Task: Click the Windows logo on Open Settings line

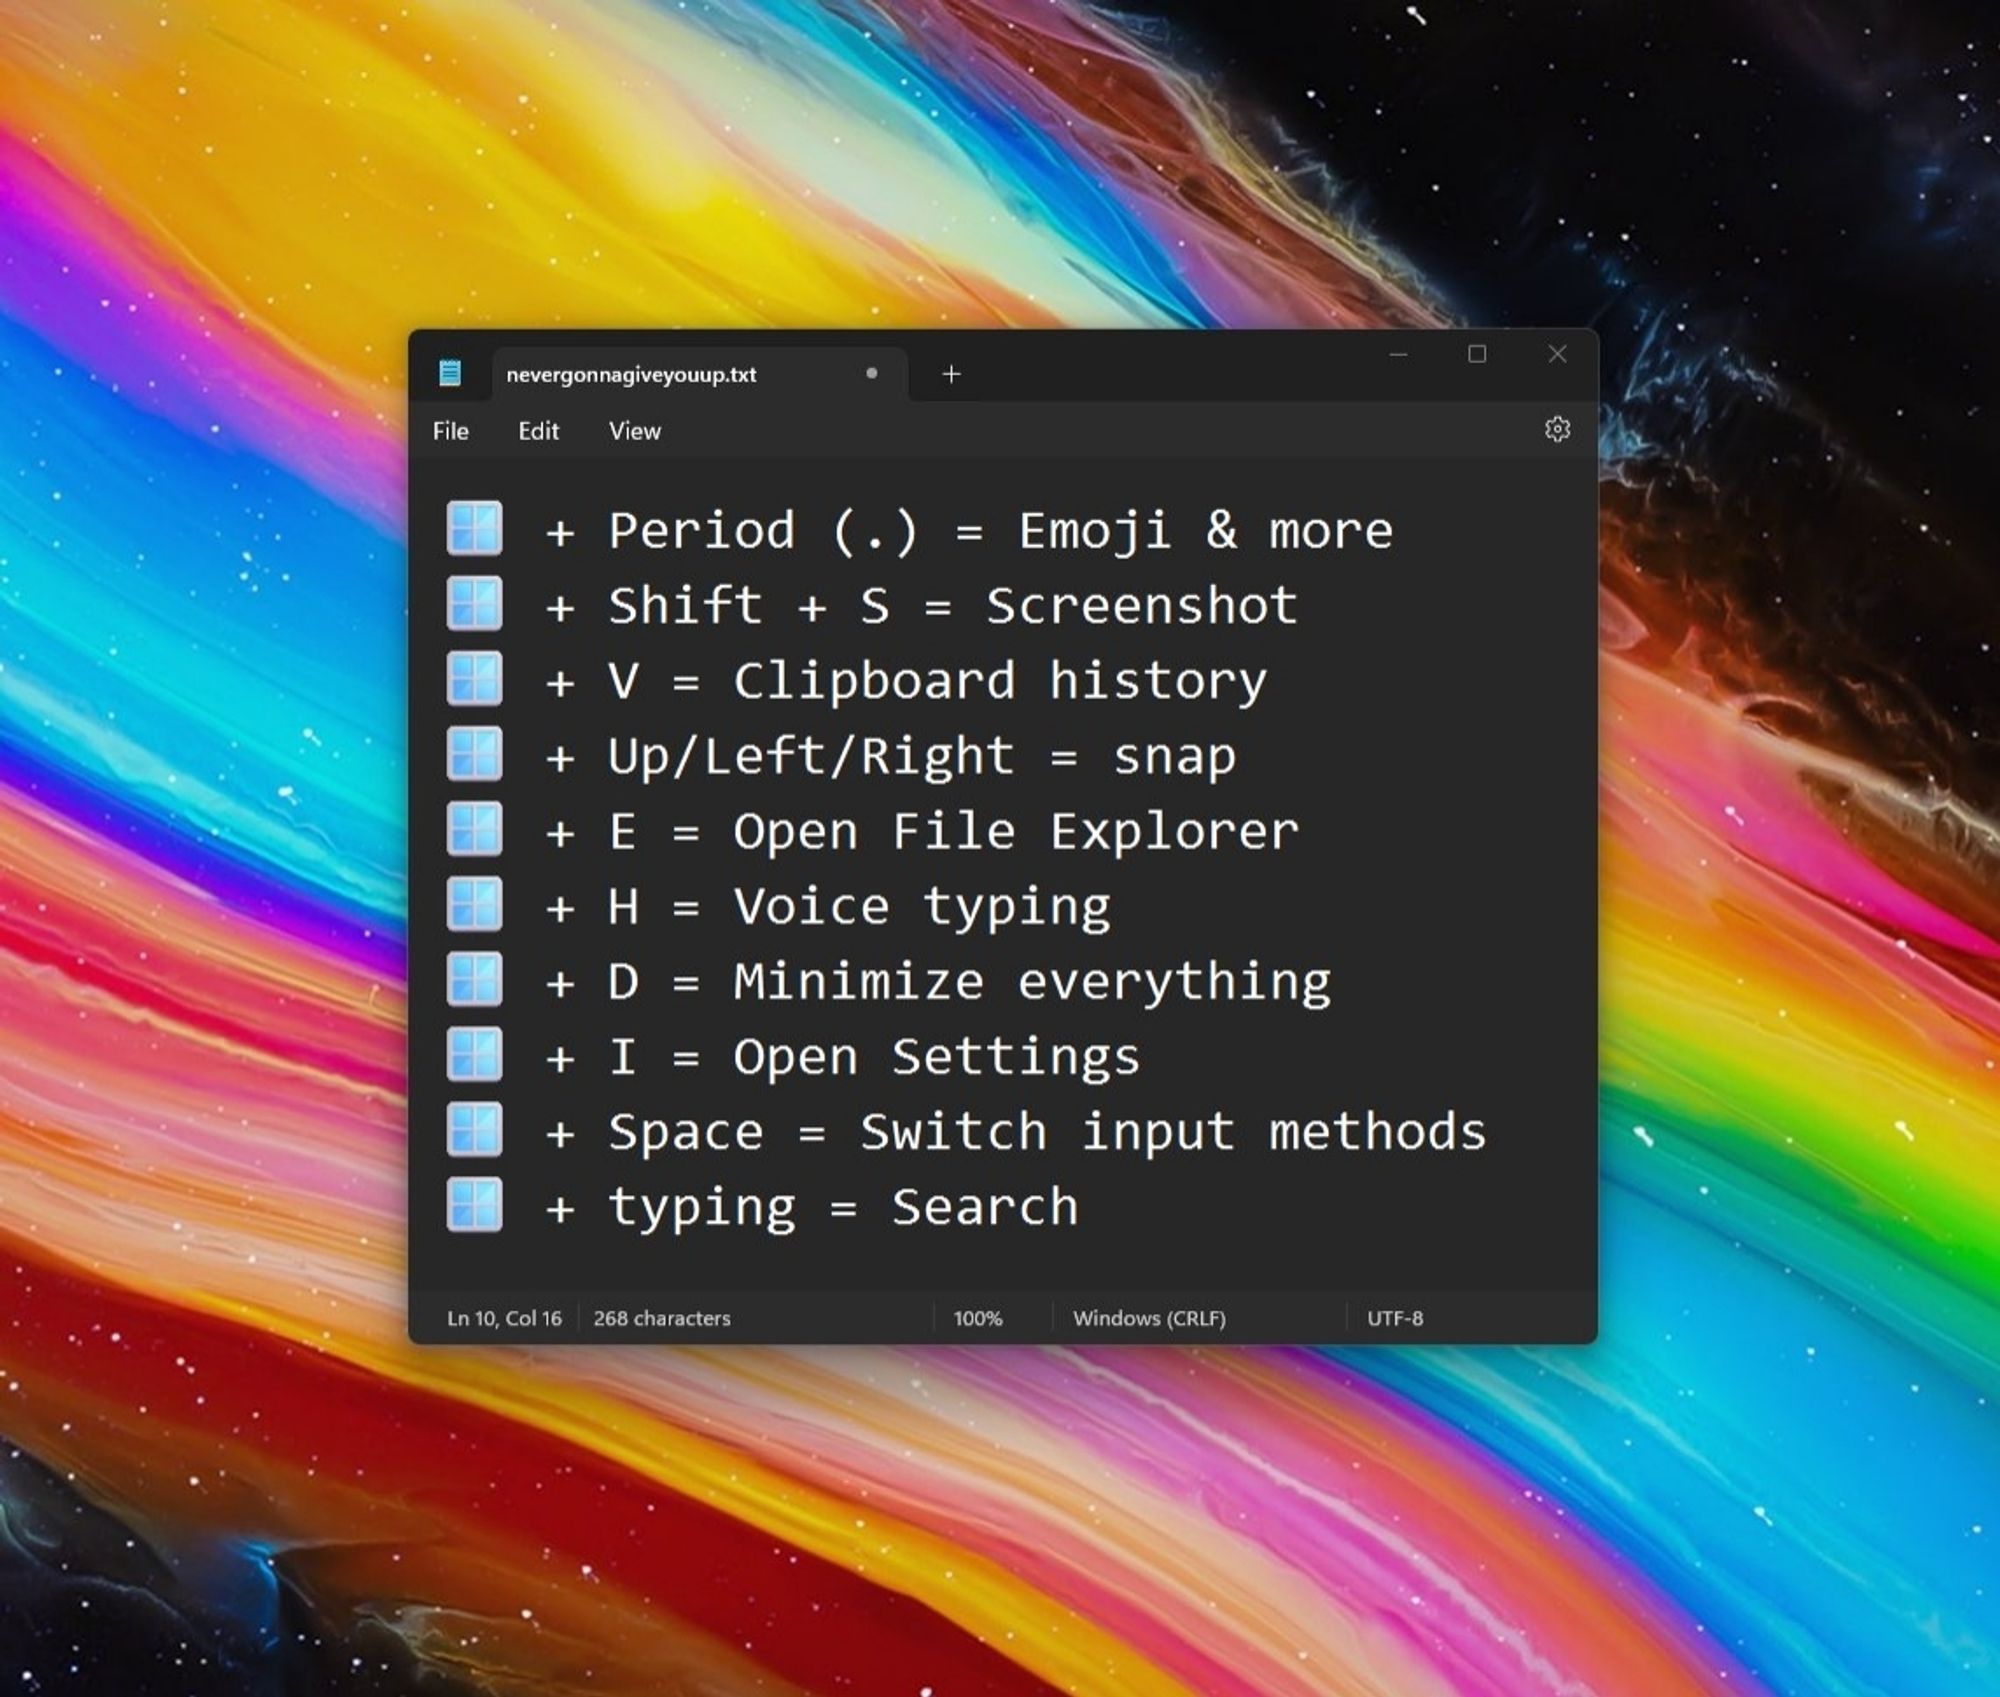Action: pyautogui.click(x=474, y=1054)
